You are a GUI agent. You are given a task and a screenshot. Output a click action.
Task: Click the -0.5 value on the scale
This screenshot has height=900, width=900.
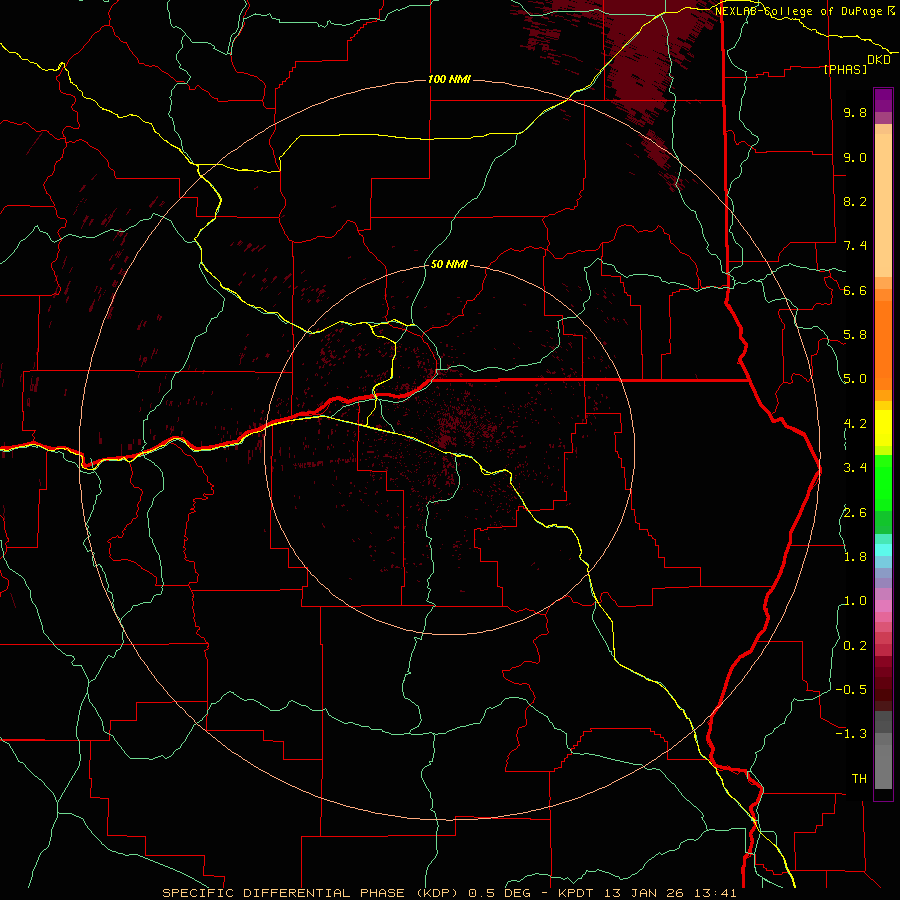tap(851, 690)
